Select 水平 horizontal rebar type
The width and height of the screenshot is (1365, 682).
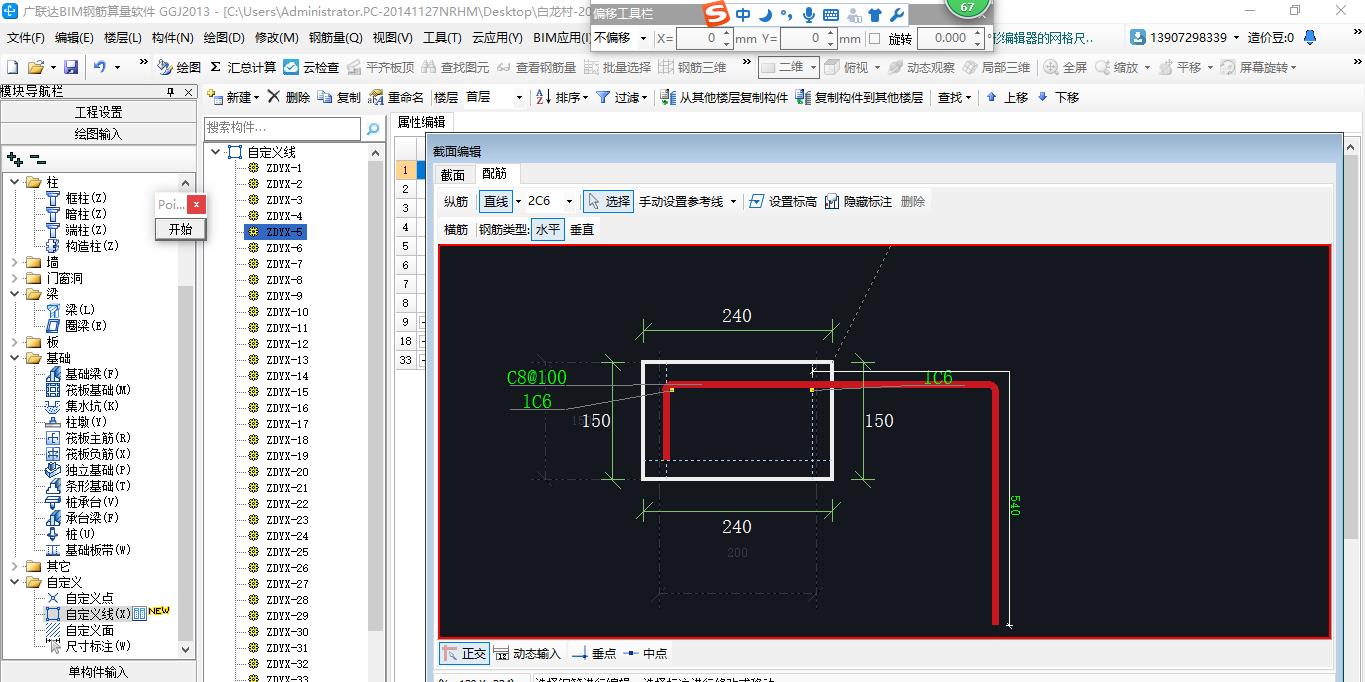[548, 229]
